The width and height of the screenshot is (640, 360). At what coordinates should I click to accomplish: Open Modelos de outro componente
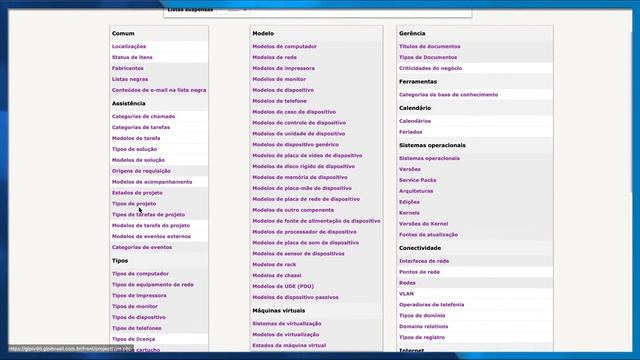(293, 210)
